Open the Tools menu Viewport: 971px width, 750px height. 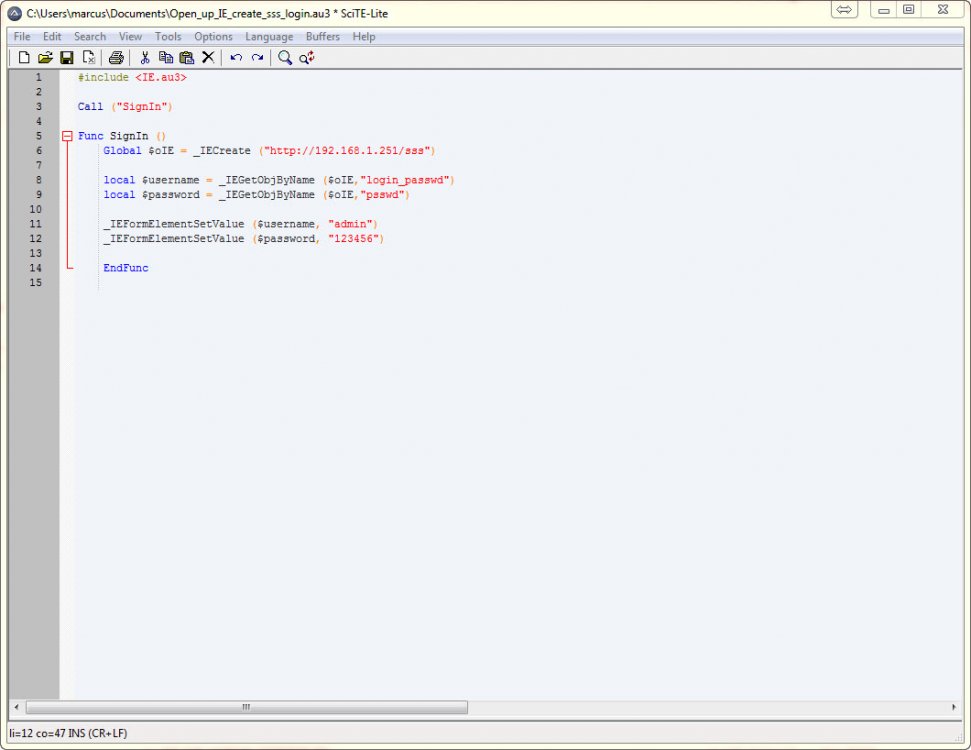[x=168, y=37]
